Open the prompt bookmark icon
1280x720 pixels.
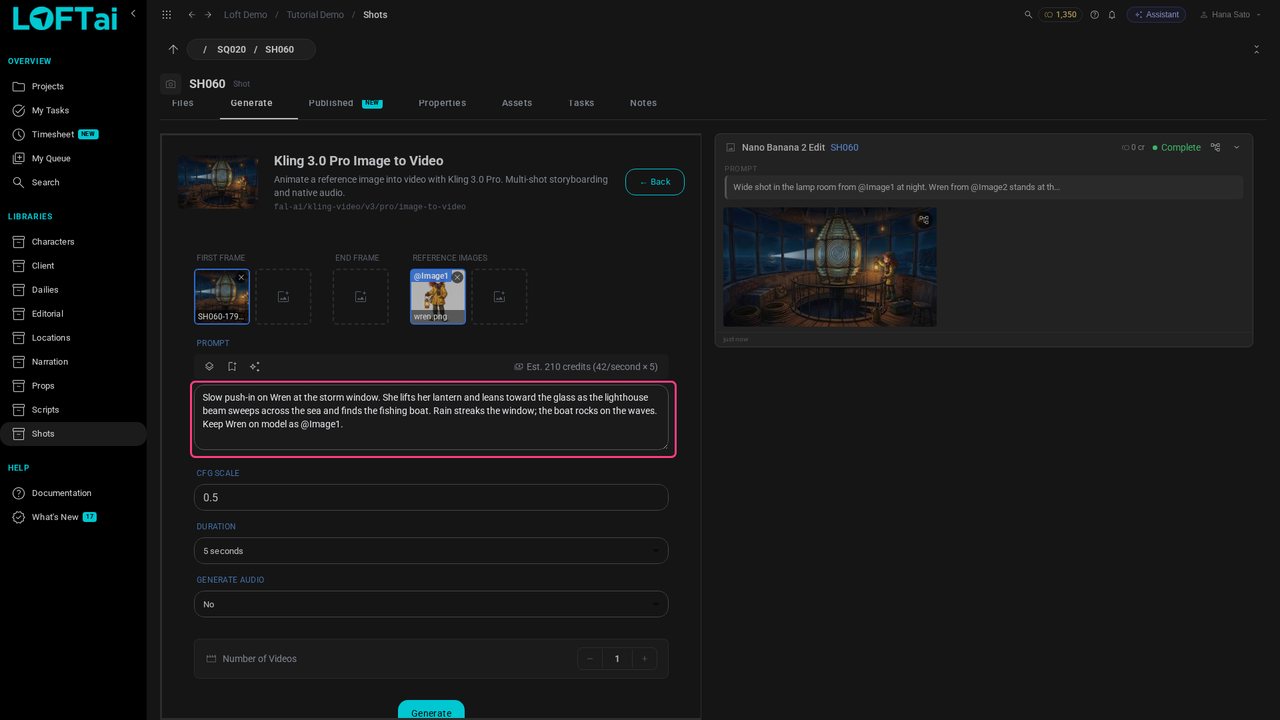pos(232,367)
